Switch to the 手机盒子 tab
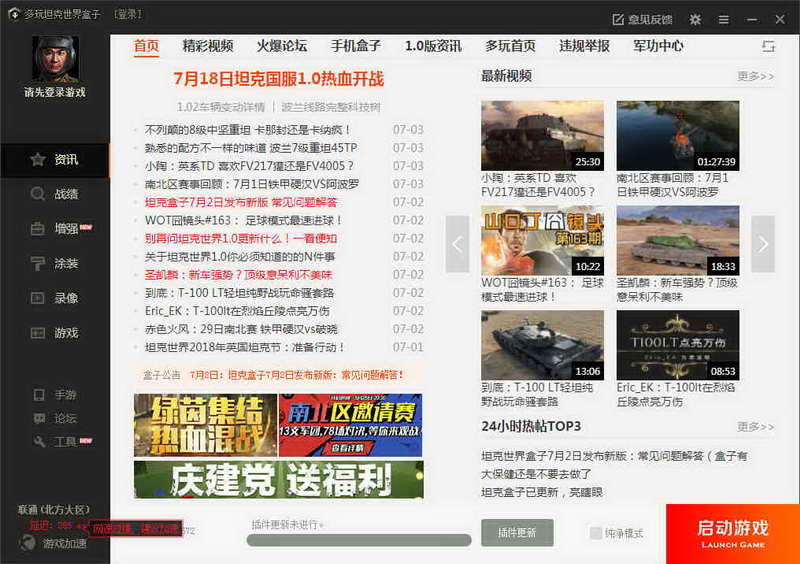 356,46
